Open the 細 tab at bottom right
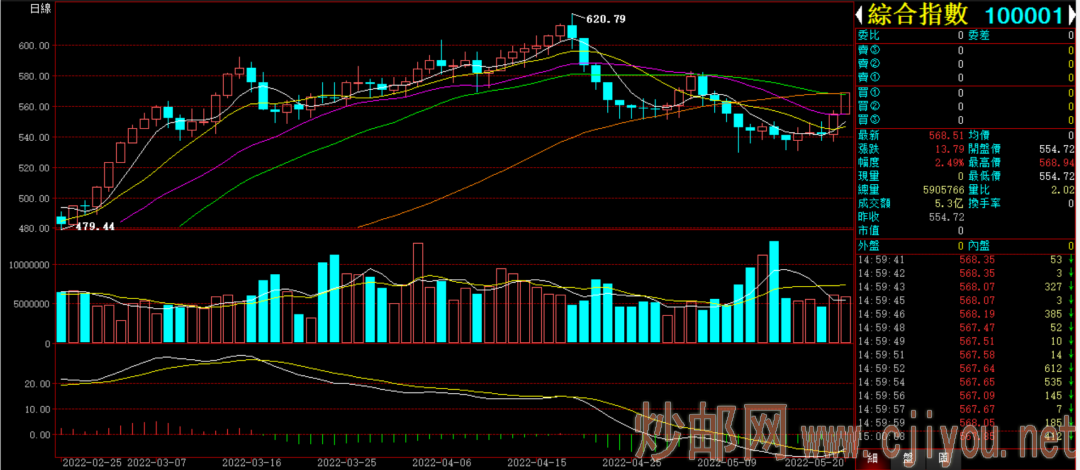 click(x=873, y=459)
